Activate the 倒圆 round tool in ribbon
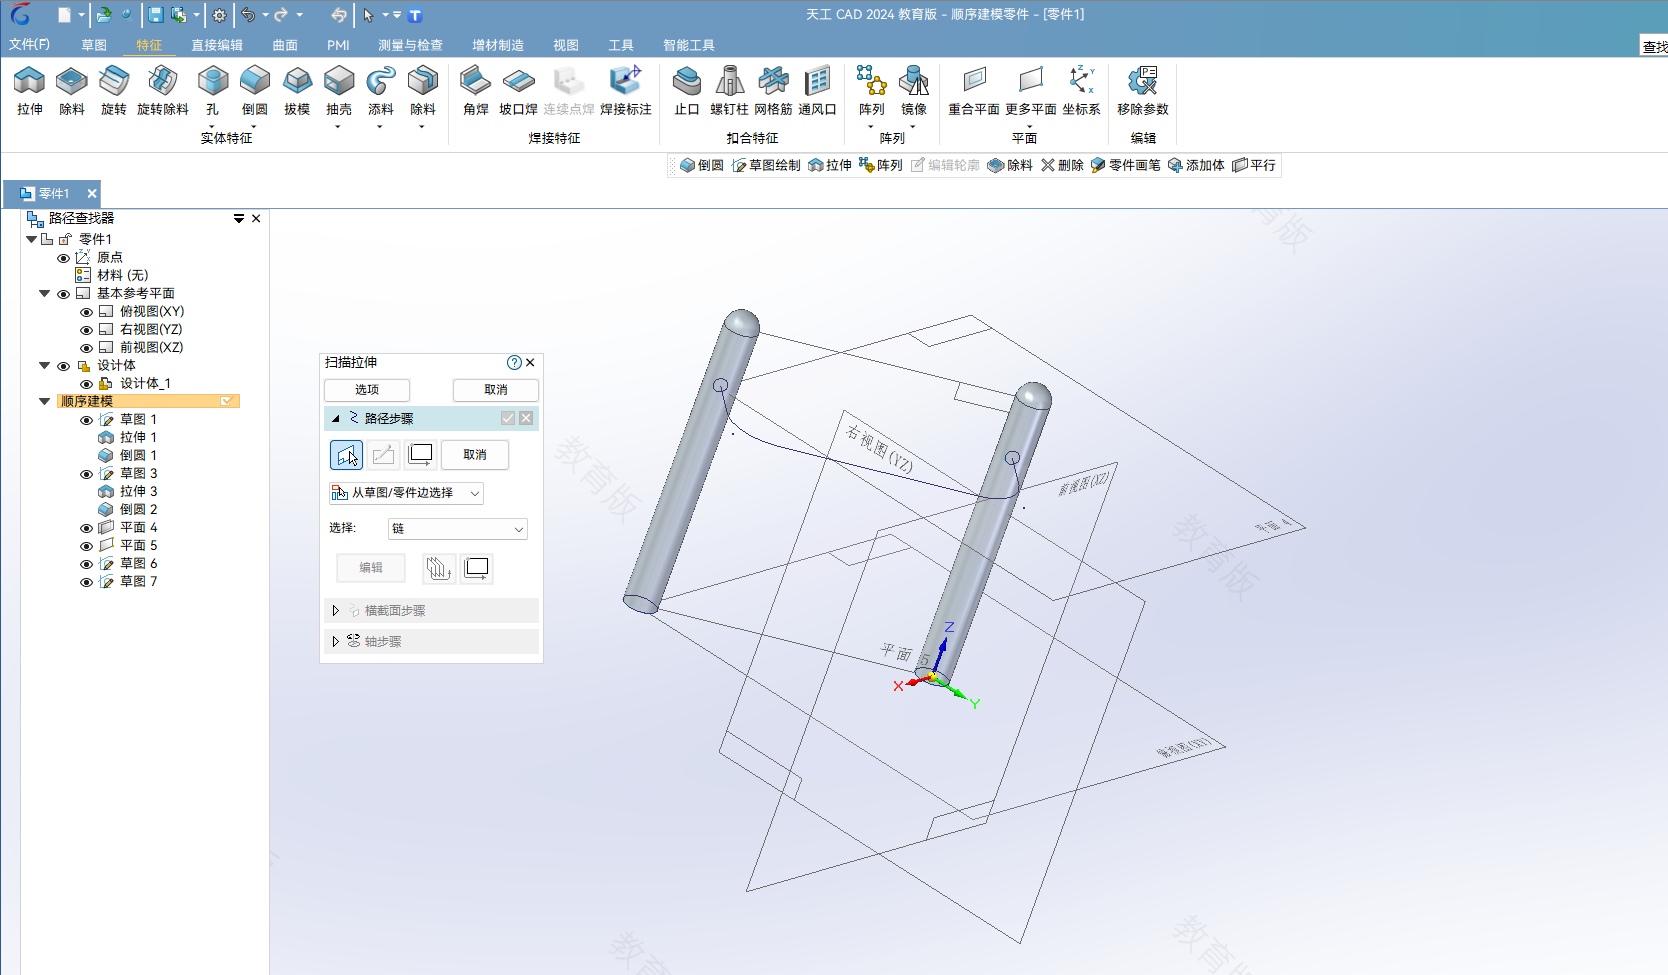Viewport: 1668px width, 975px height. (x=255, y=91)
